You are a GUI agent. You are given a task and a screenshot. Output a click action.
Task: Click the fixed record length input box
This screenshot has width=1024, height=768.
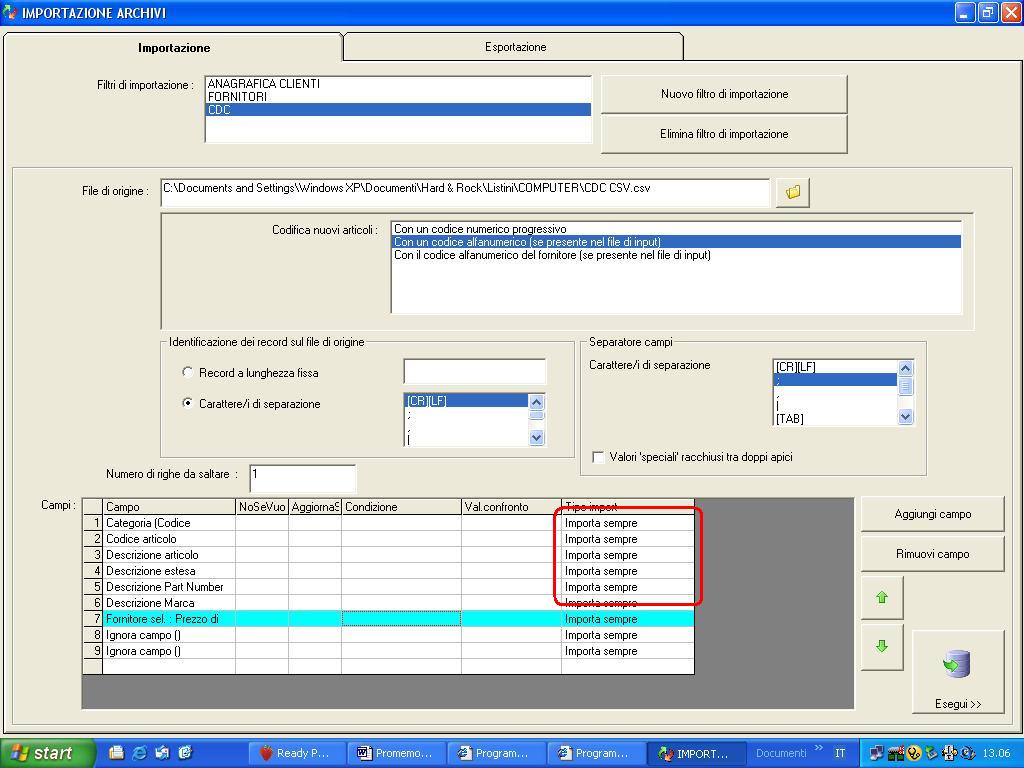[475, 371]
